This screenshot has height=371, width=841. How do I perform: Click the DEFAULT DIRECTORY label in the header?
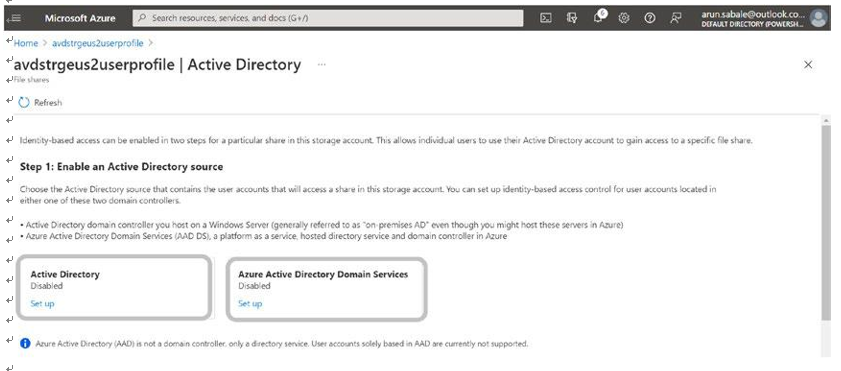tap(752, 25)
